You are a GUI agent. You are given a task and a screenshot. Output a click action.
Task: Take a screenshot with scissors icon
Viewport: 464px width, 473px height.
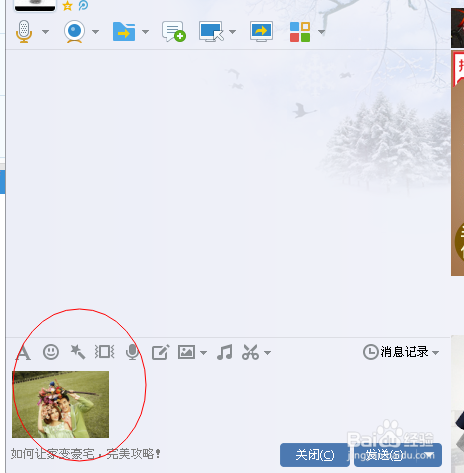pyautogui.click(x=251, y=352)
